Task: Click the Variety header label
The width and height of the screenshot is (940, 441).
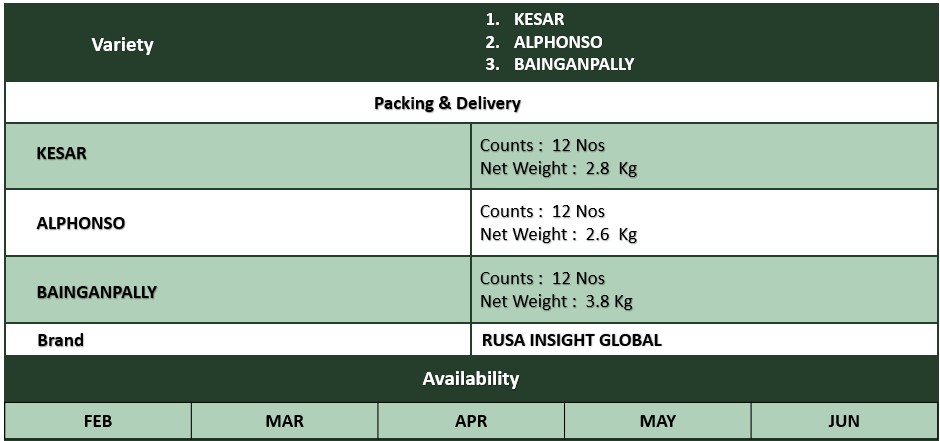Action: (x=122, y=45)
